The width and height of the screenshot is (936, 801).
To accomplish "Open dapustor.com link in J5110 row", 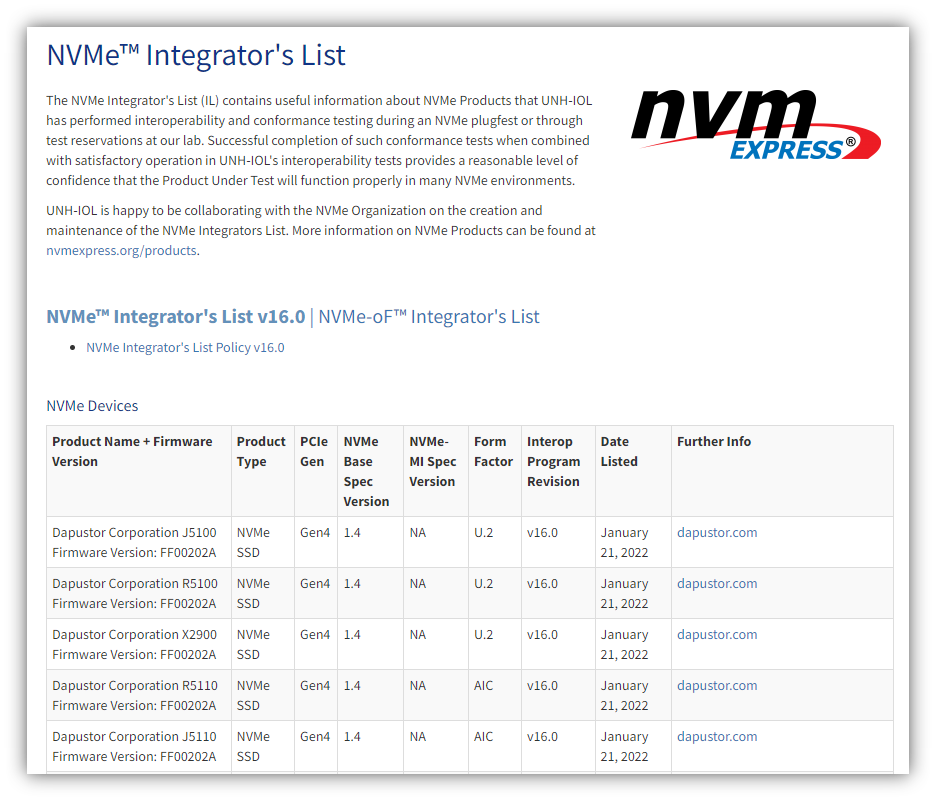I will click(x=717, y=737).
